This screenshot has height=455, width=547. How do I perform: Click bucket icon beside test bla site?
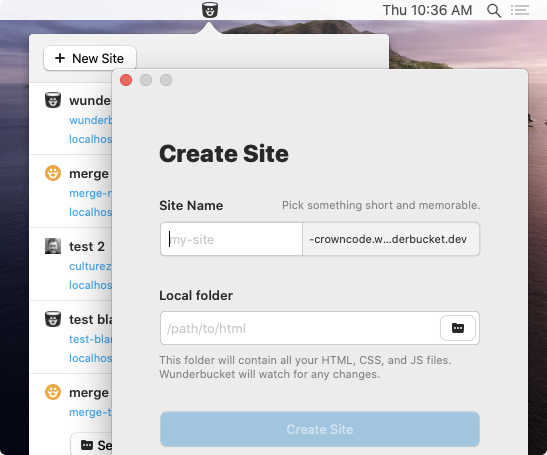click(x=53, y=319)
